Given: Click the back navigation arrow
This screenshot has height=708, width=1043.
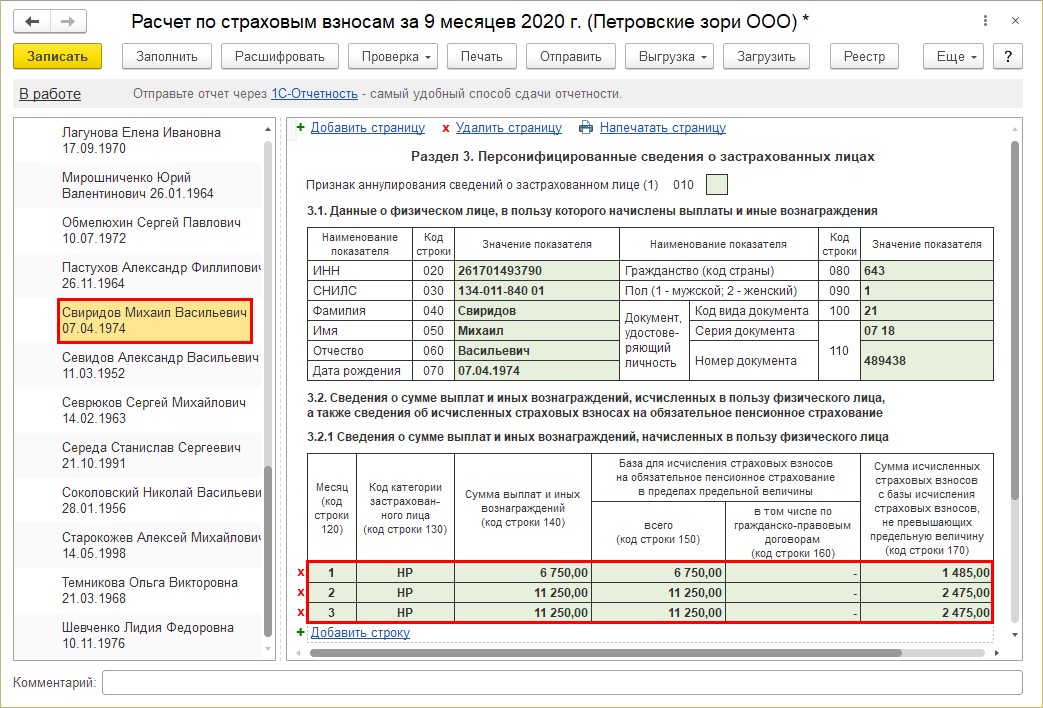Looking at the screenshot, I should click(x=32, y=21).
